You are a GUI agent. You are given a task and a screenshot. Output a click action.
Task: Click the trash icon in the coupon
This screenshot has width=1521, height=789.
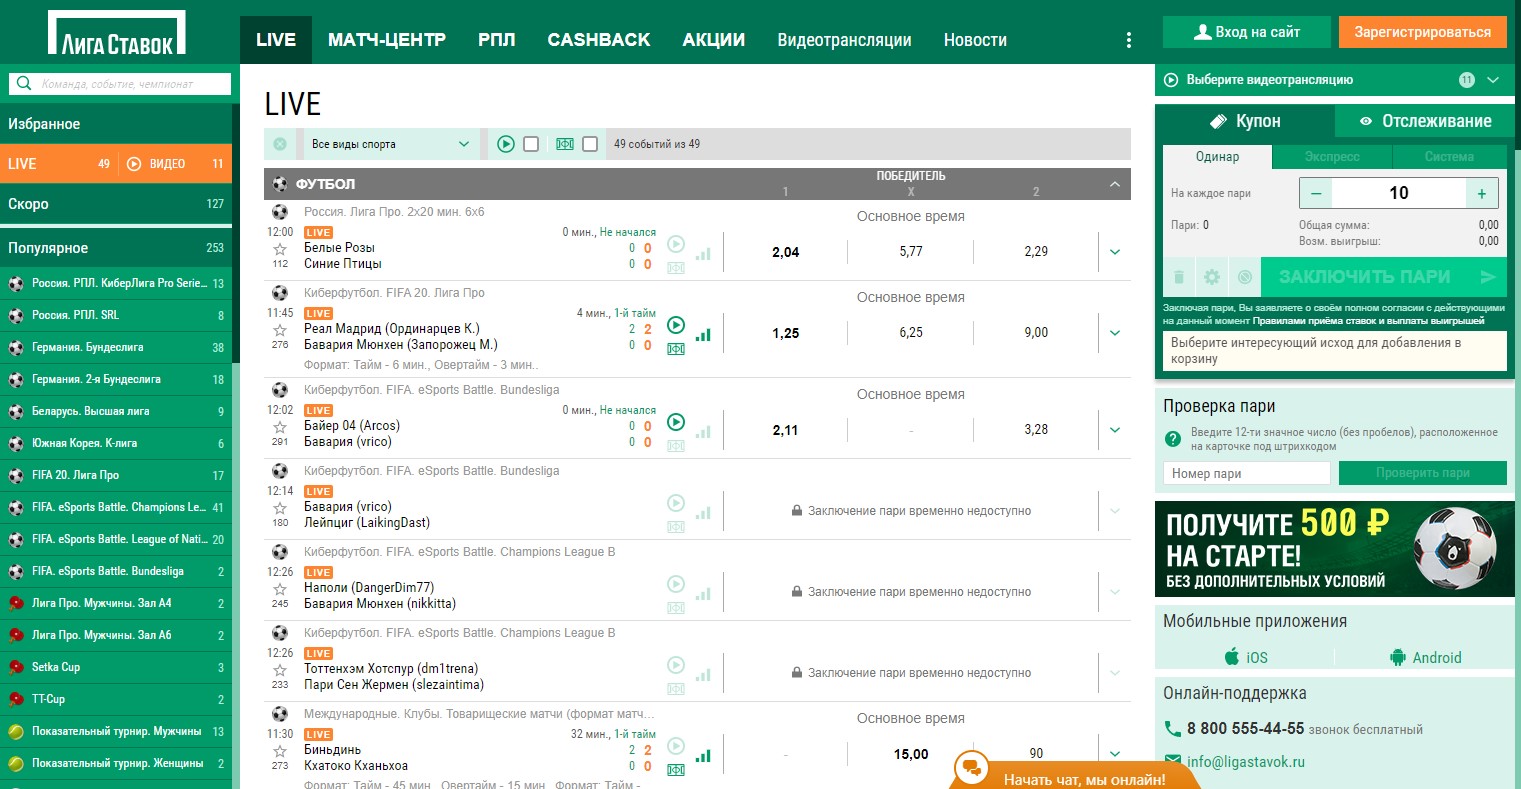(x=1179, y=277)
